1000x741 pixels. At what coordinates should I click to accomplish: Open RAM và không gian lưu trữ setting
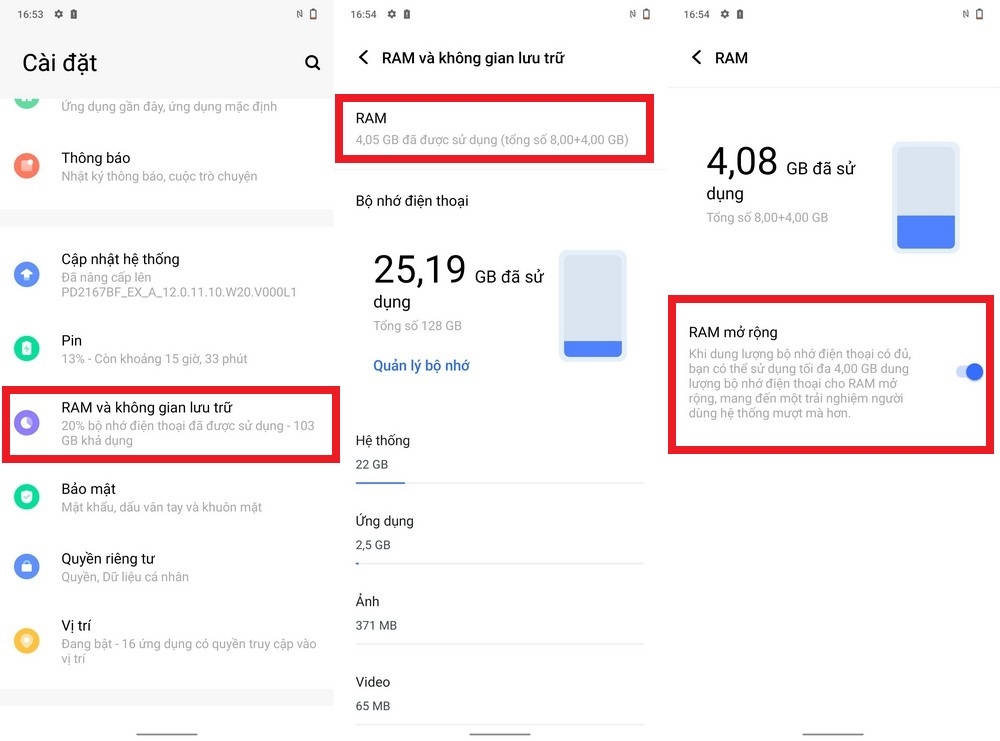[171, 423]
